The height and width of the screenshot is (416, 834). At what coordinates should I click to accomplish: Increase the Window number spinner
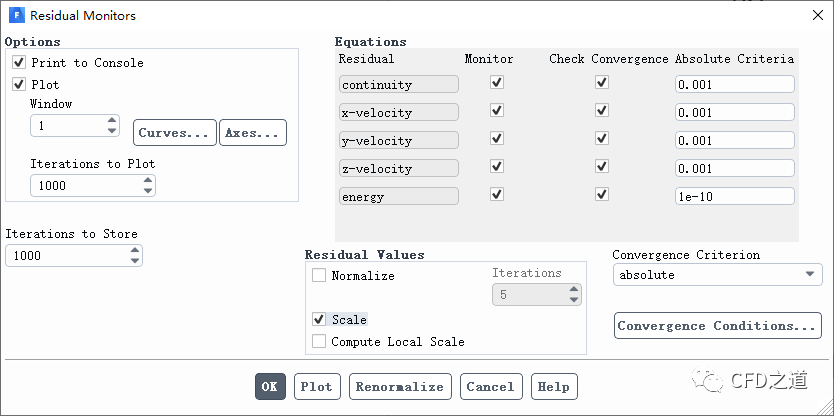[x=112, y=121]
